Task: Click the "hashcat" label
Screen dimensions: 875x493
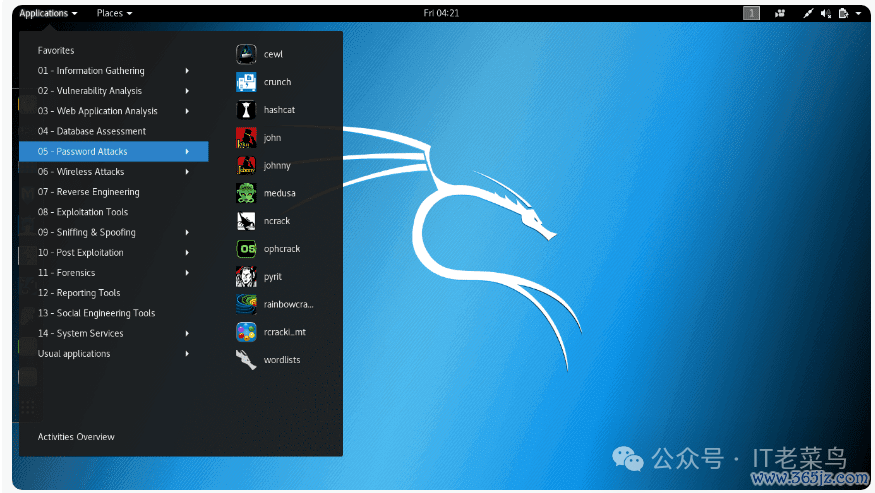Action: tap(279, 110)
